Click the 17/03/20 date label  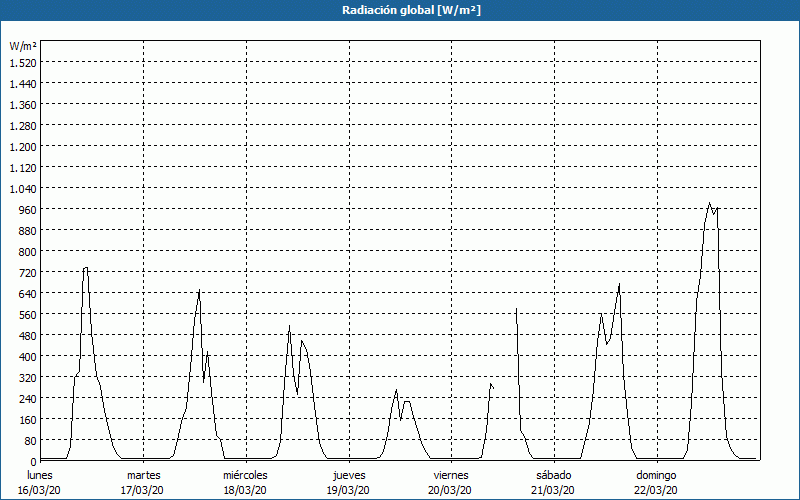[142, 490]
